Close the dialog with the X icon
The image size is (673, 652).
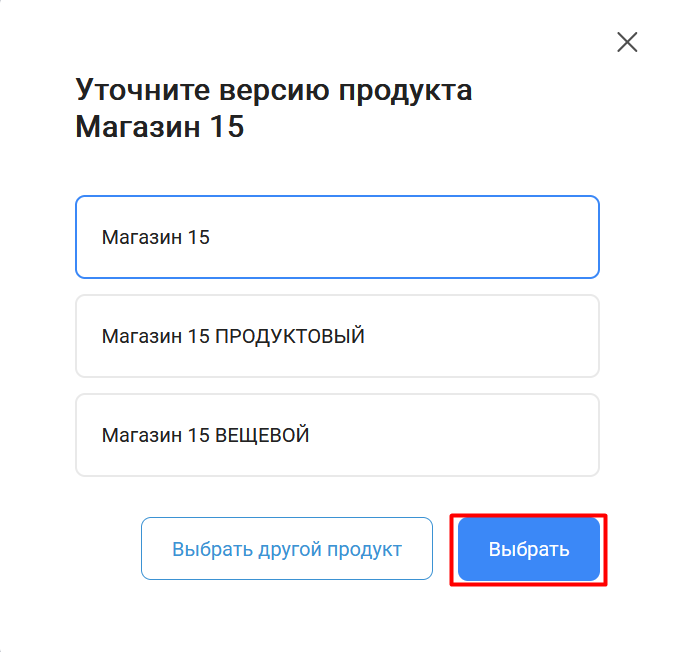(627, 42)
